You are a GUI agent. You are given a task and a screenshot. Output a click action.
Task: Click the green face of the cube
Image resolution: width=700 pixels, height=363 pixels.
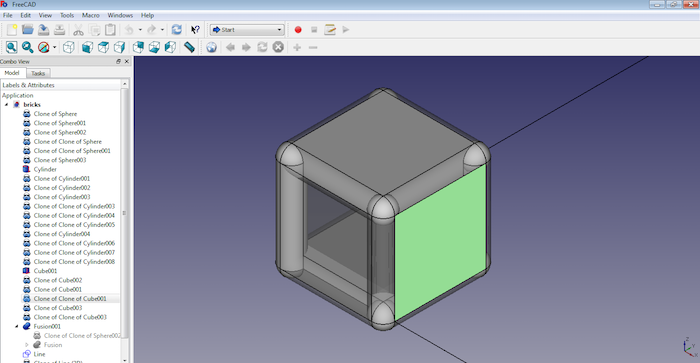[x=440, y=241]
